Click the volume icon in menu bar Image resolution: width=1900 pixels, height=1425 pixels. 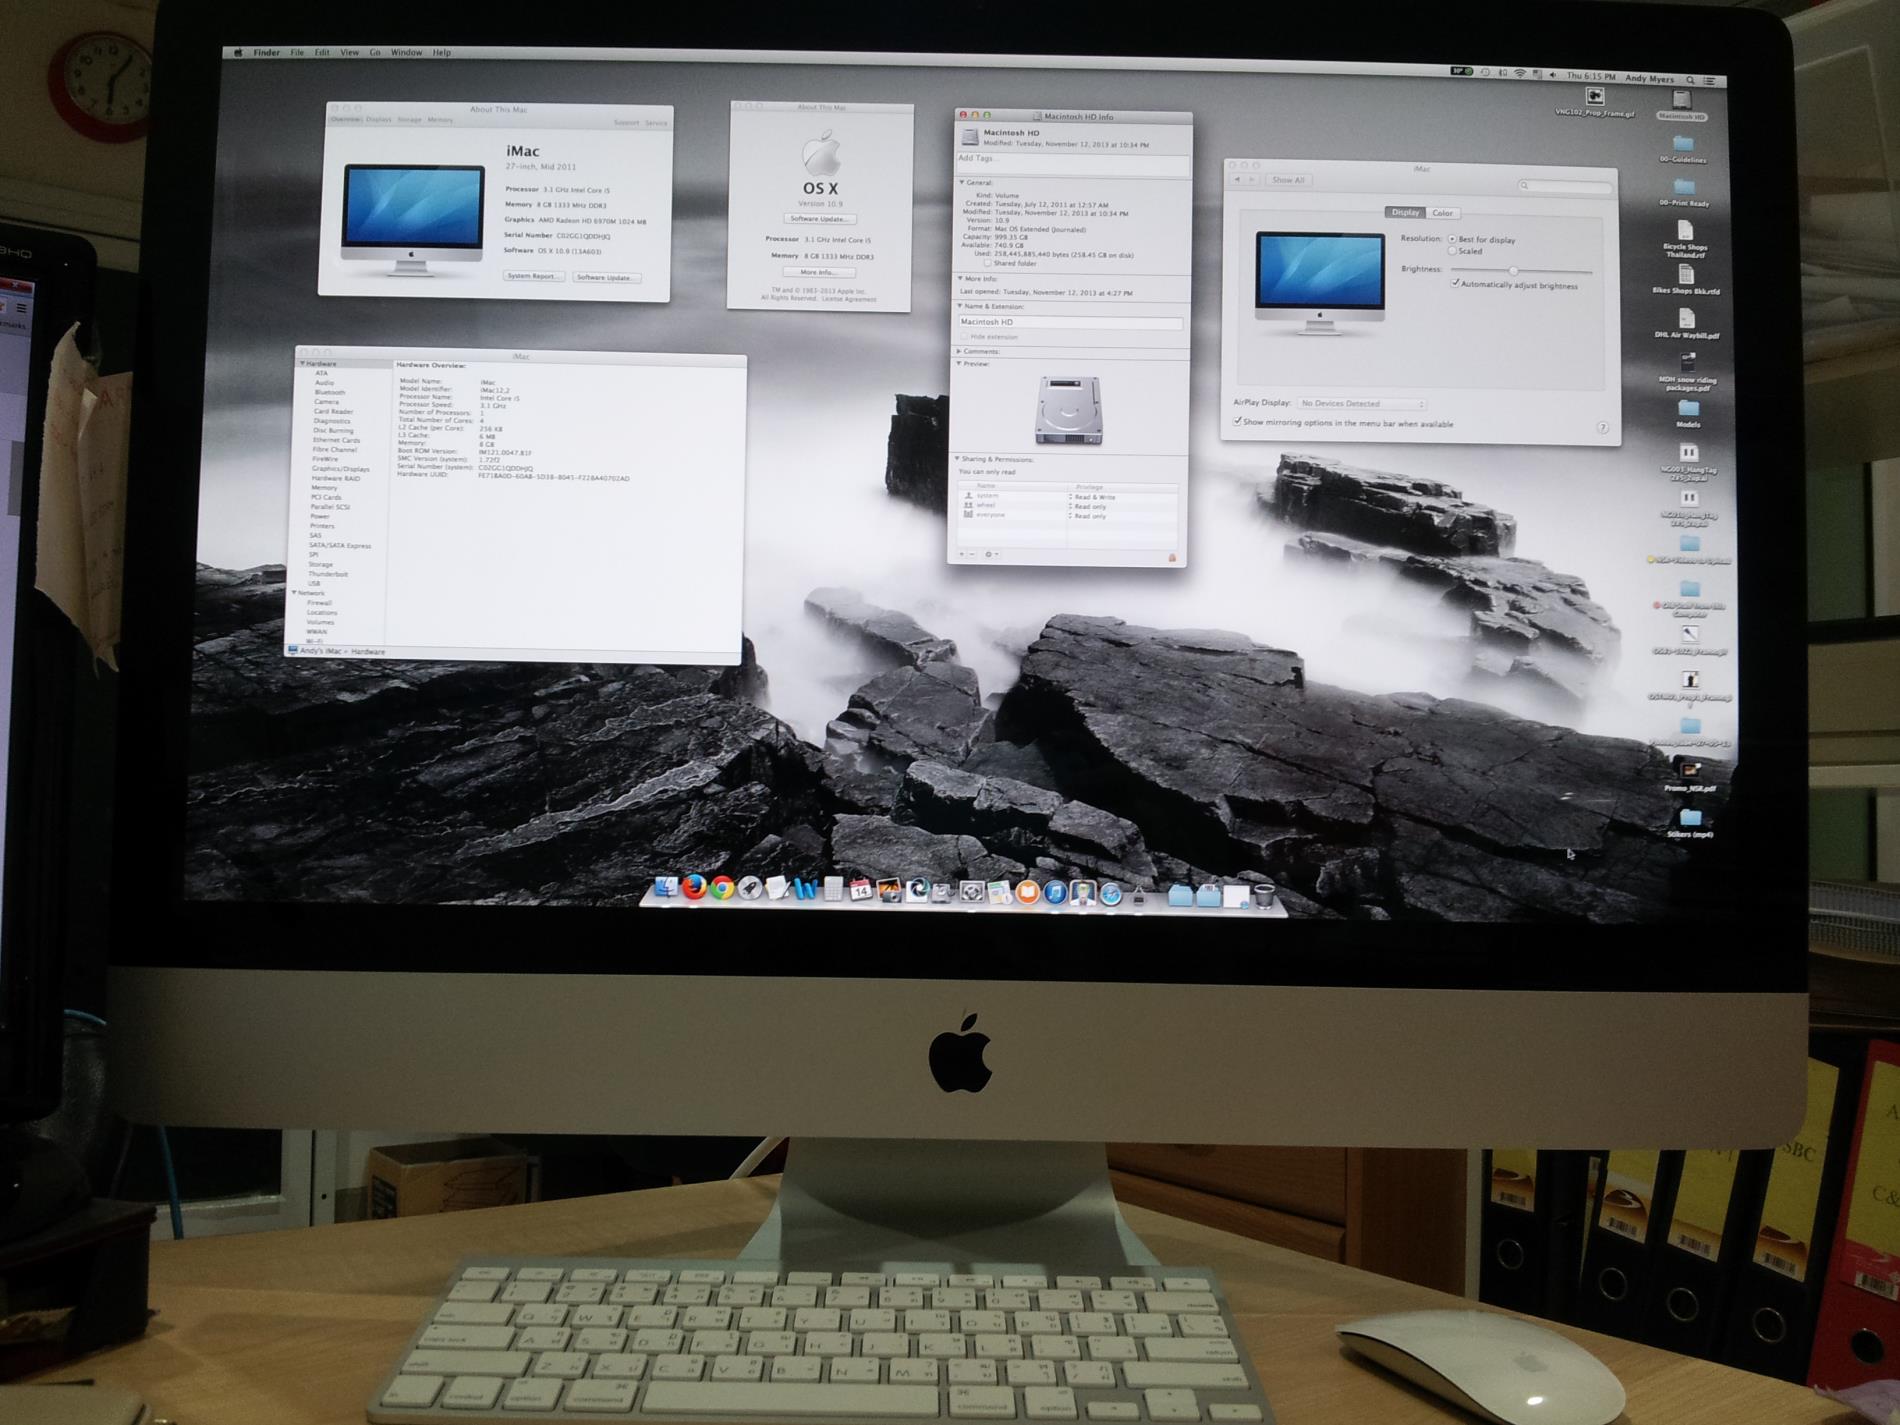tap(1553, 75)
